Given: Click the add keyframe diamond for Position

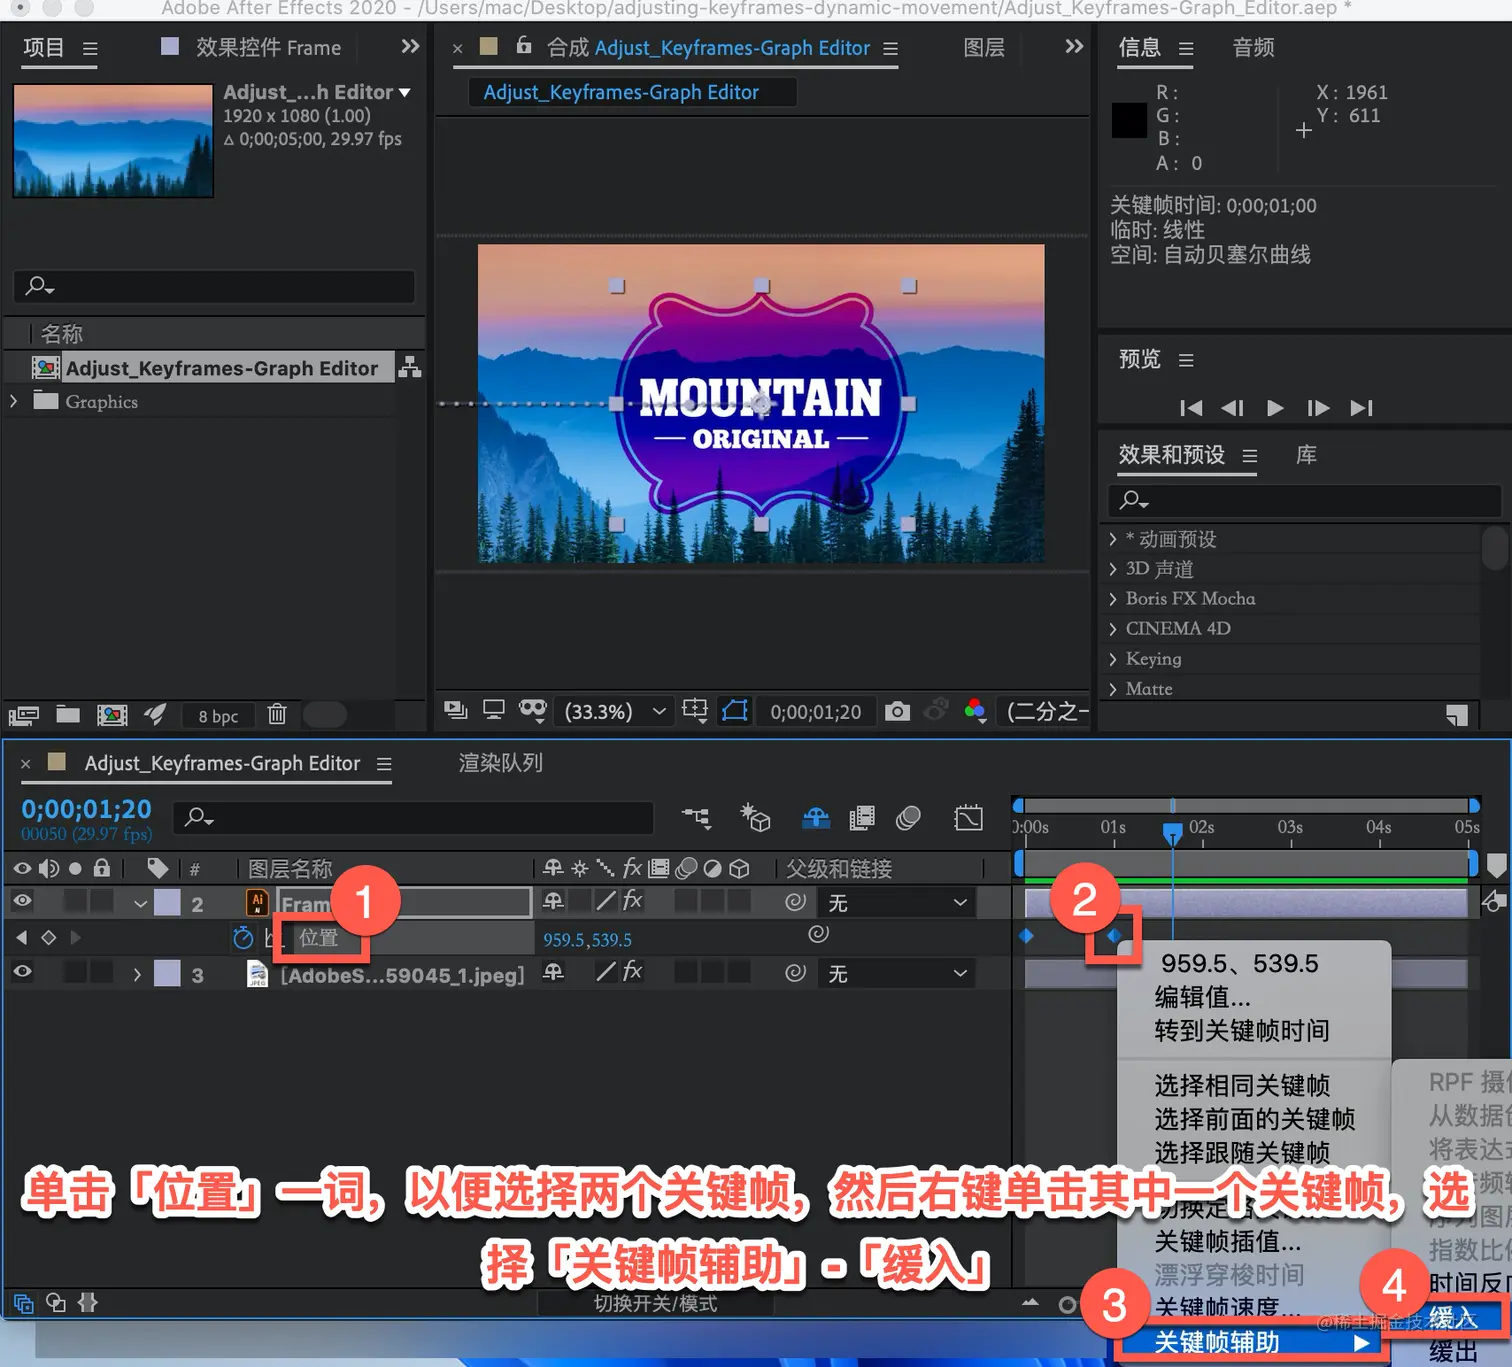Looking at the screenshot, I should coord(48,938).
